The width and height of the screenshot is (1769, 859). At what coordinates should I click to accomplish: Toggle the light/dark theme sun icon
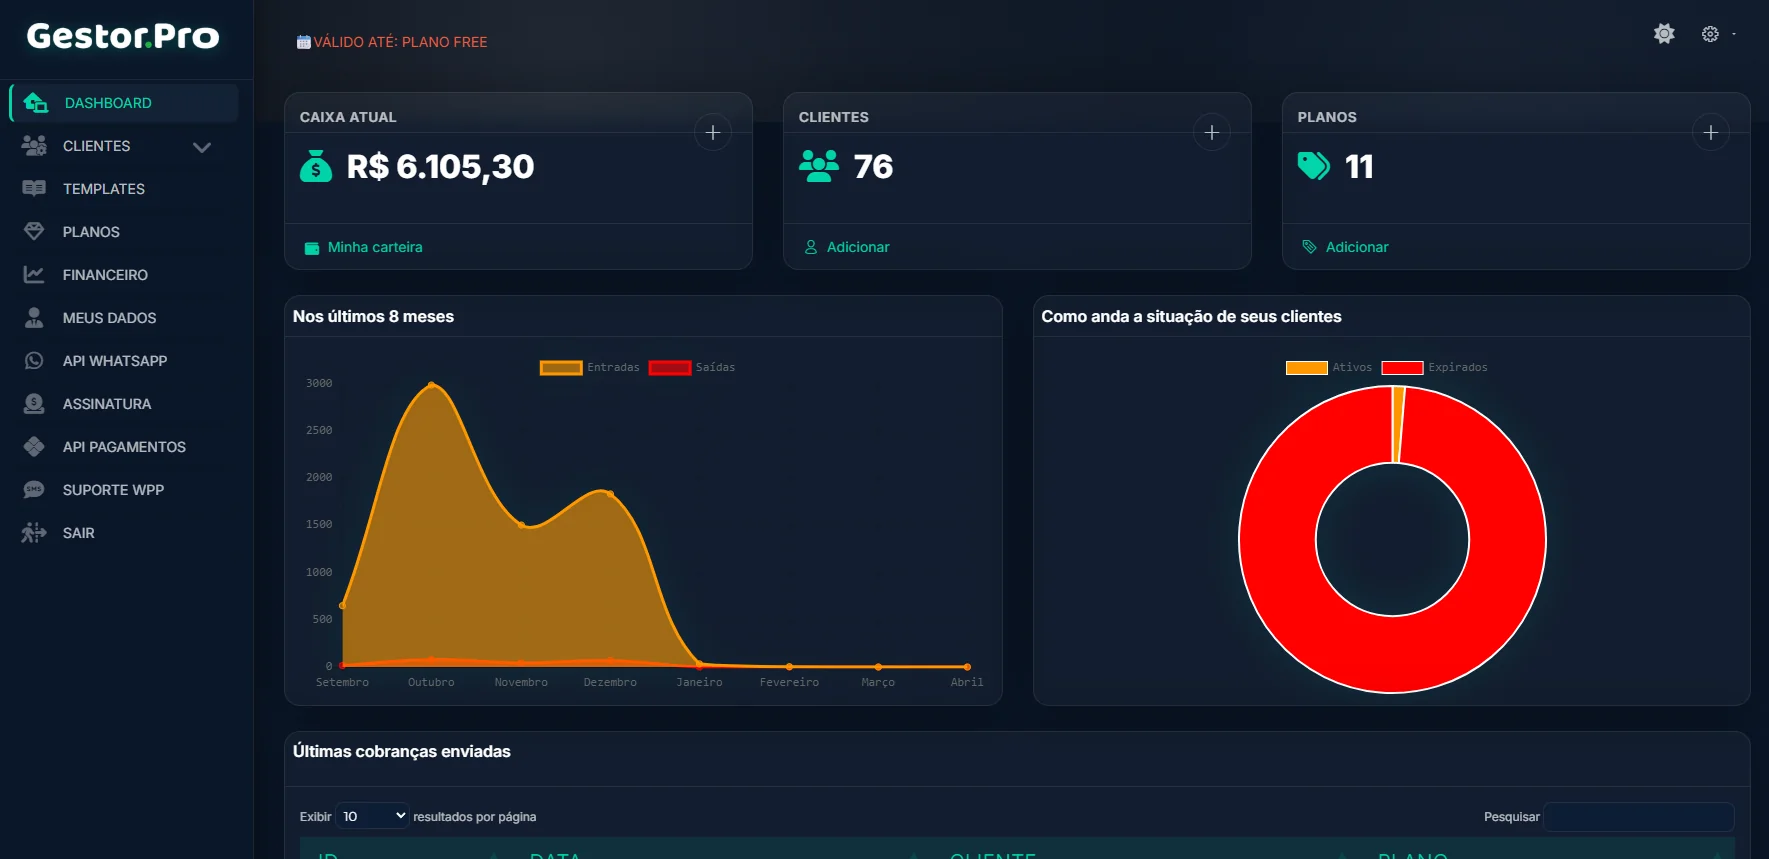(x=1664, y=34)
